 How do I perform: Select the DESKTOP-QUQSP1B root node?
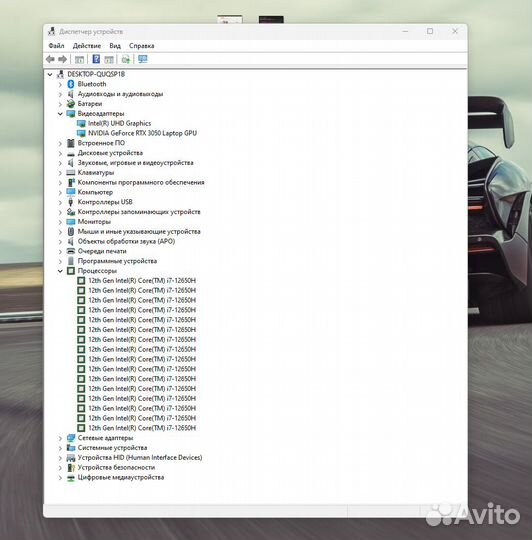click(96, 74)
